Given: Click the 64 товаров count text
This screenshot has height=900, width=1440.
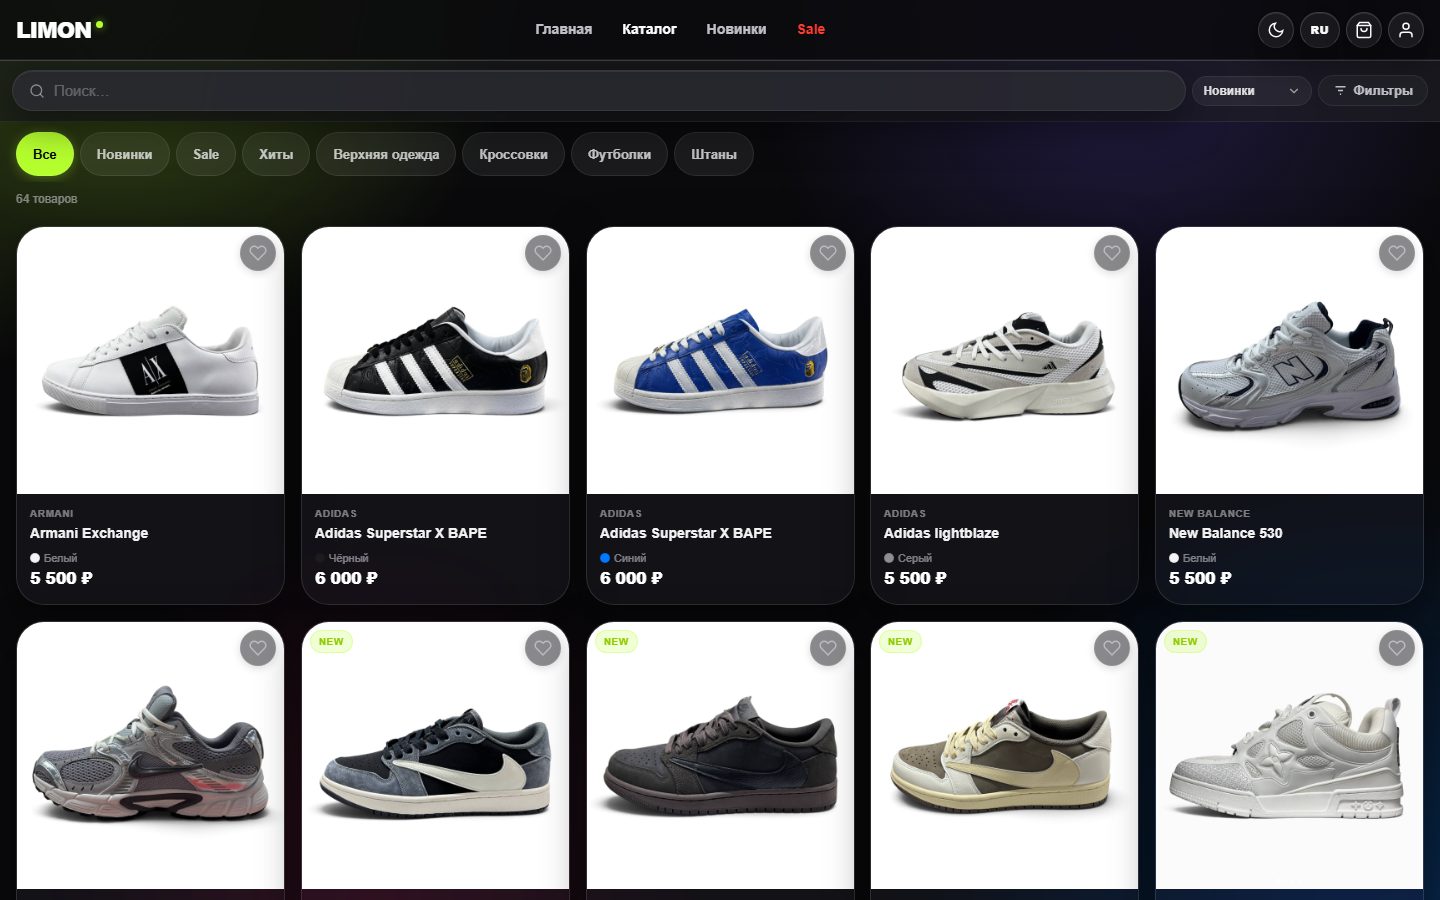Looking at the screenshot, I should [47, 199].
